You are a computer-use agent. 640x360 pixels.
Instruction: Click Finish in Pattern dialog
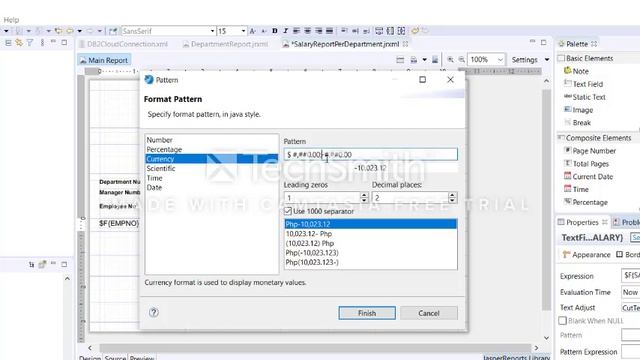[367, 313]
